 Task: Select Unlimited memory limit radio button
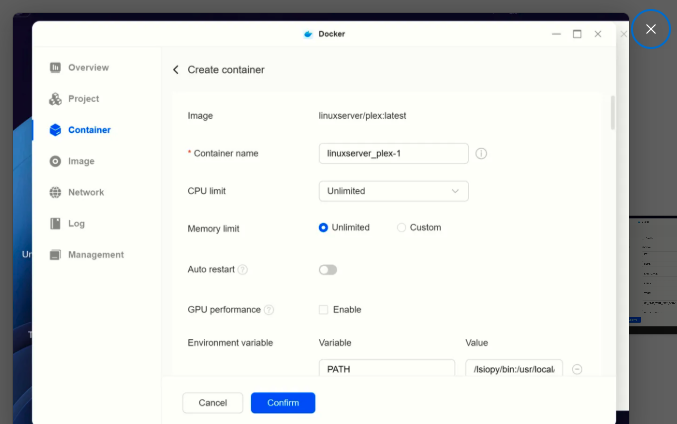[x=323, y=228]
